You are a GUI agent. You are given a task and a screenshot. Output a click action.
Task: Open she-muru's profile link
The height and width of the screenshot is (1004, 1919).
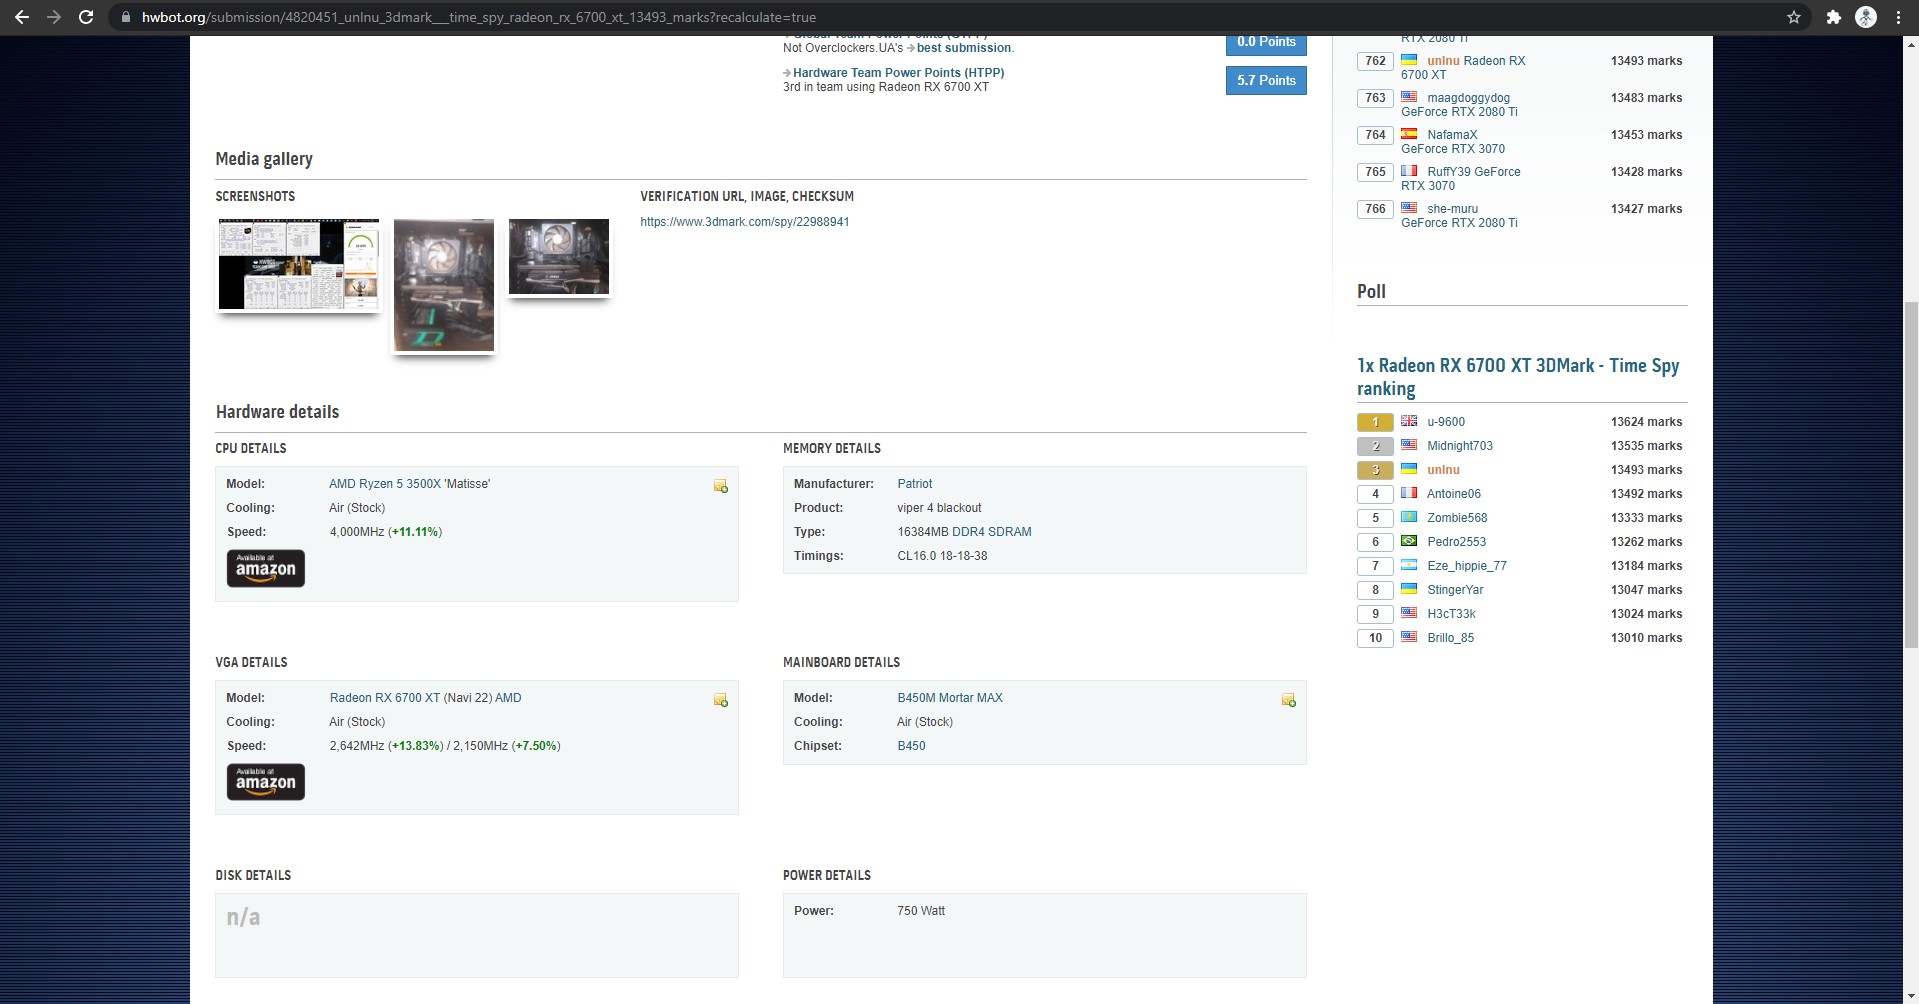1453,209
